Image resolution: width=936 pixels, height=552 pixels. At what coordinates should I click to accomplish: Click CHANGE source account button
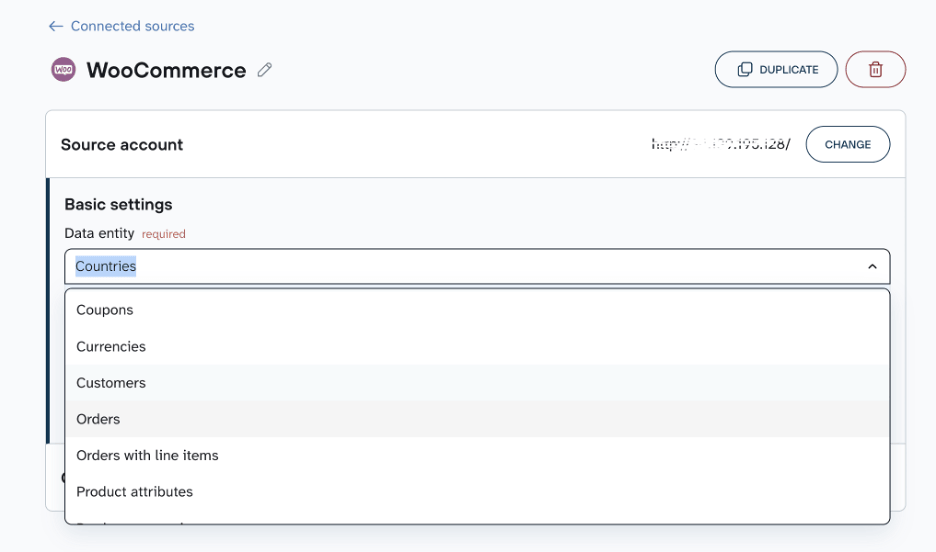pos(848,144)
